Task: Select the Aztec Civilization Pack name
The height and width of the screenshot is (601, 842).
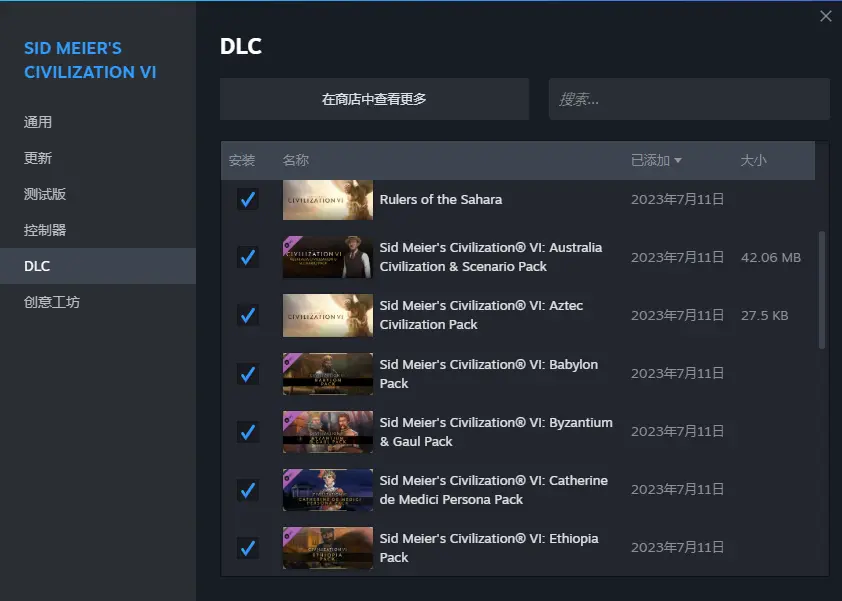Action: click(481, 315)
